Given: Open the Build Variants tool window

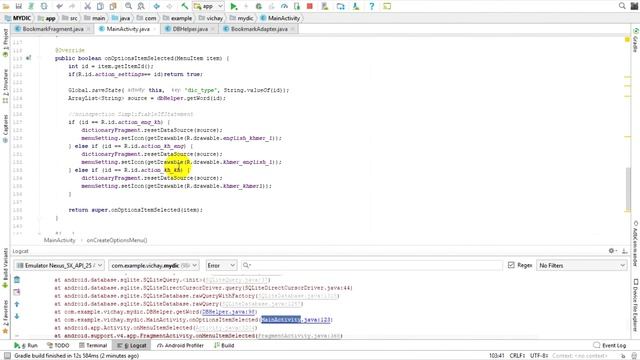Looking at the screenshot, I should [5, 267].
